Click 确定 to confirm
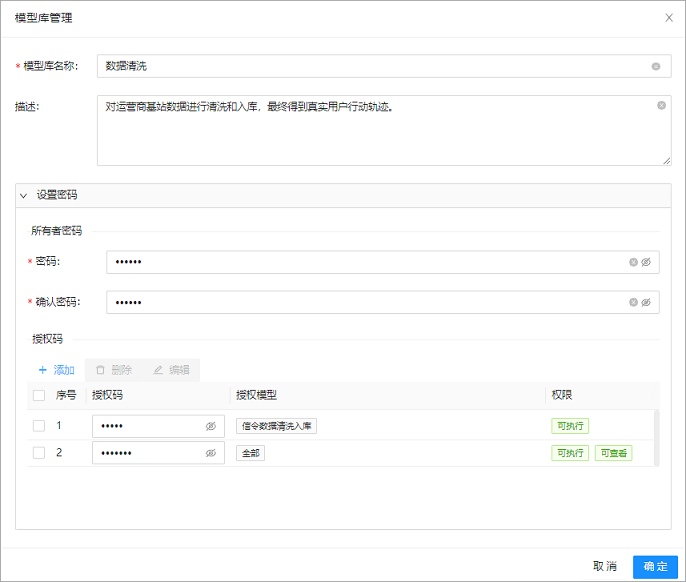 tap(655, 567)
